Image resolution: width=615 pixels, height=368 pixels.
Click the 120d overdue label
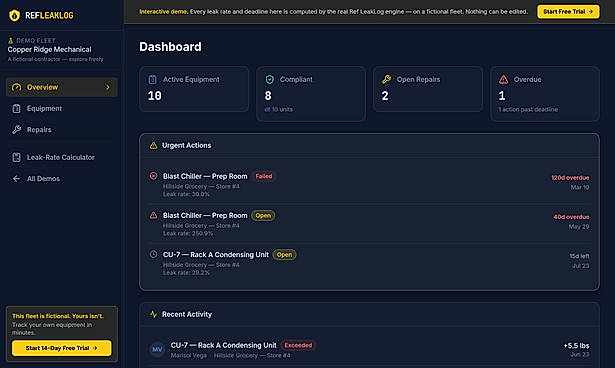[x=570, y=178]
